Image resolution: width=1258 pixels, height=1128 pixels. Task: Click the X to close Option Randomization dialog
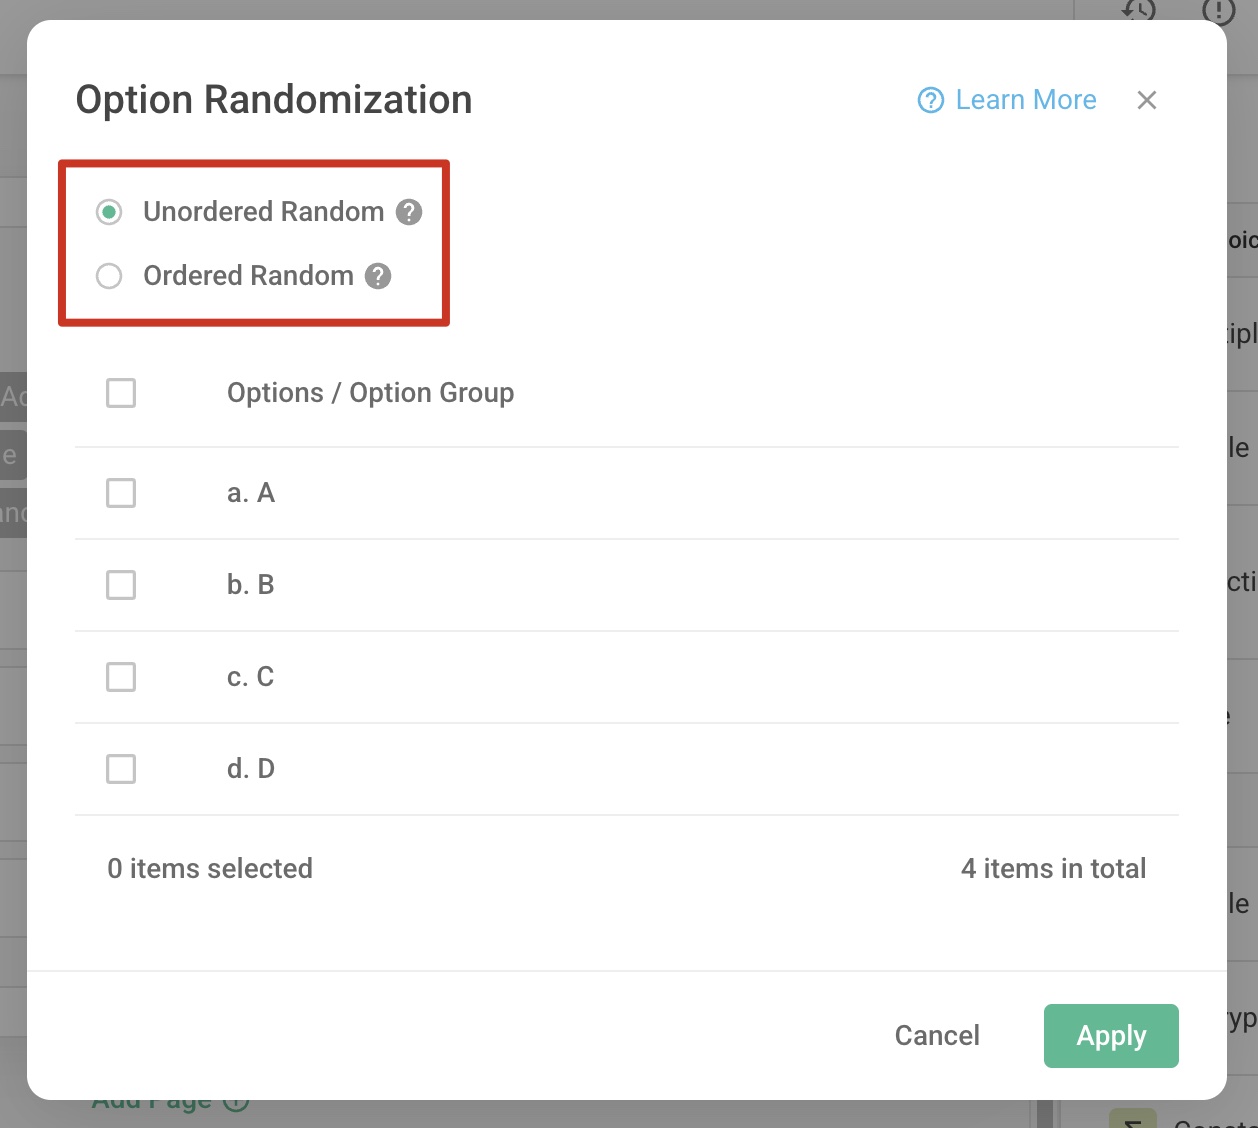pyautogui.click(x=1147, y=100)
